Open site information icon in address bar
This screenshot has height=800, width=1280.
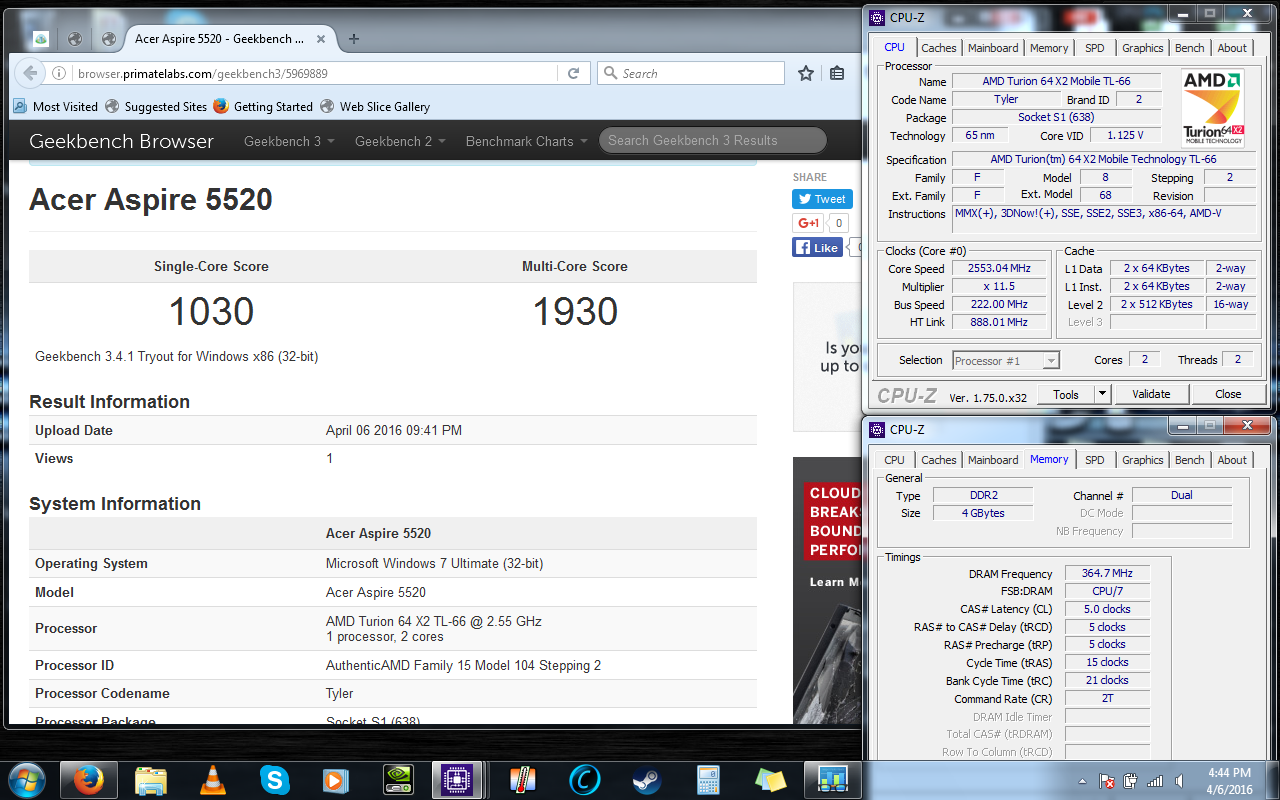(60, 73)
